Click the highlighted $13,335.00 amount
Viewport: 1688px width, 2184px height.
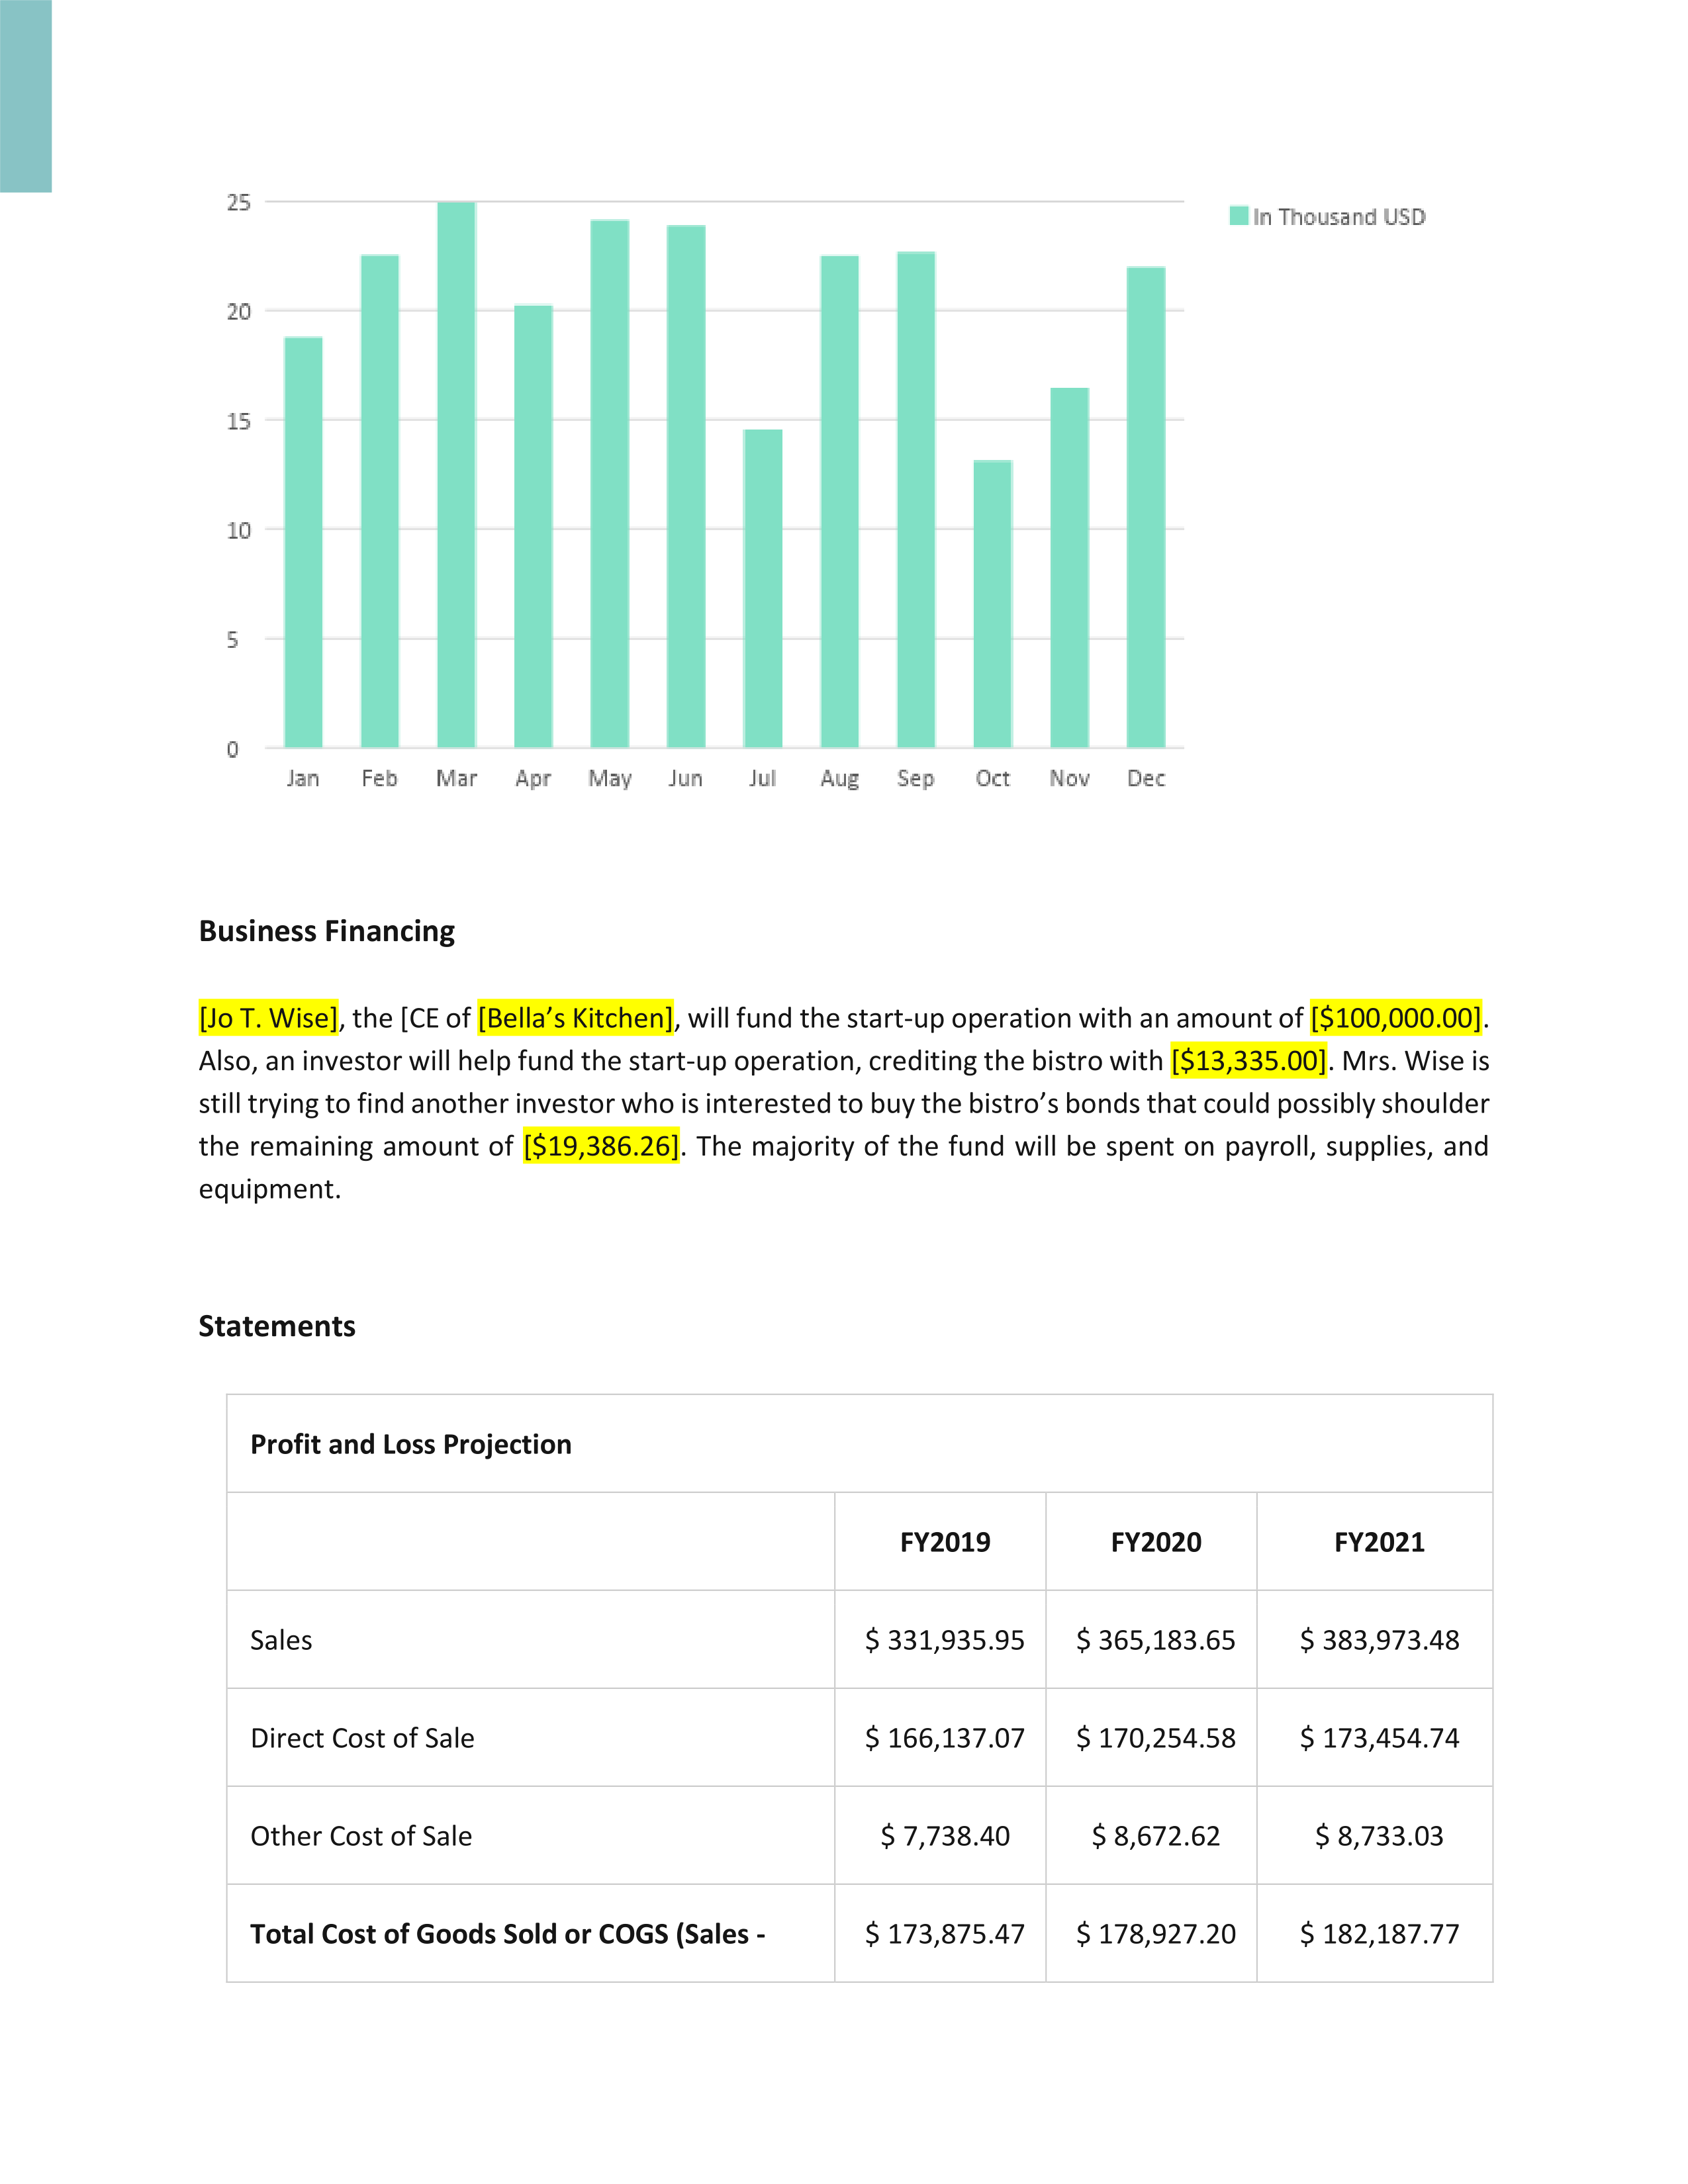coord(1249,1060)
